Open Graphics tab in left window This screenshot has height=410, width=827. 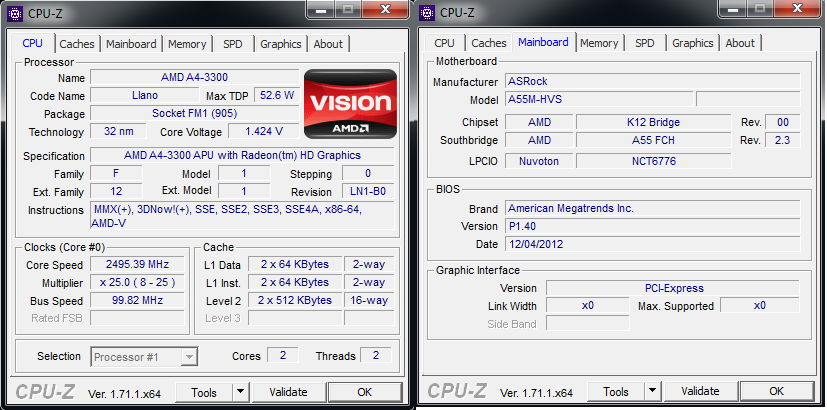[281, 44]
